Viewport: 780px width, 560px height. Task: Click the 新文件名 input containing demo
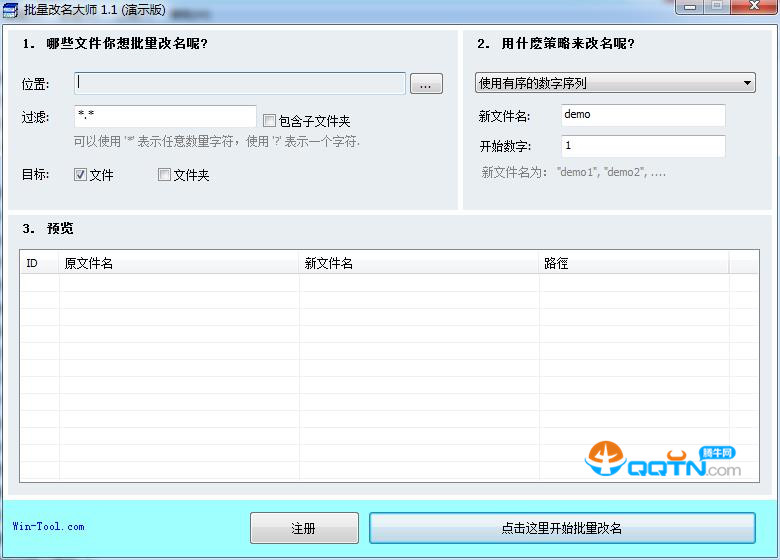point(642,116)
